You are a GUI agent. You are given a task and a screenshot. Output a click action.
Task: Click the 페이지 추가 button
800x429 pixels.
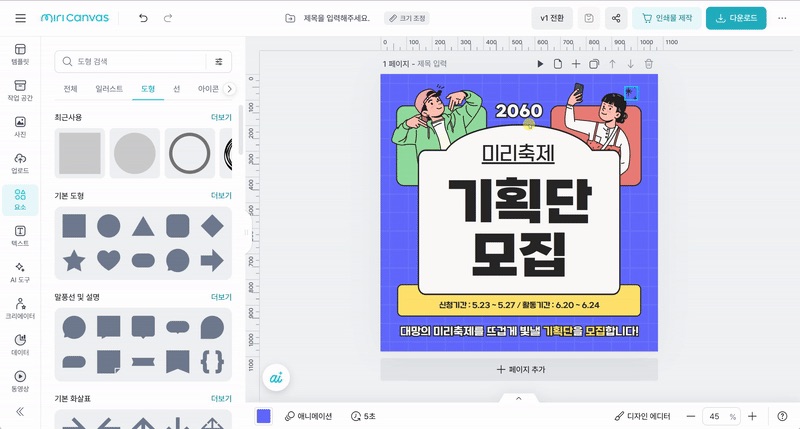click(x=519, y=369)
